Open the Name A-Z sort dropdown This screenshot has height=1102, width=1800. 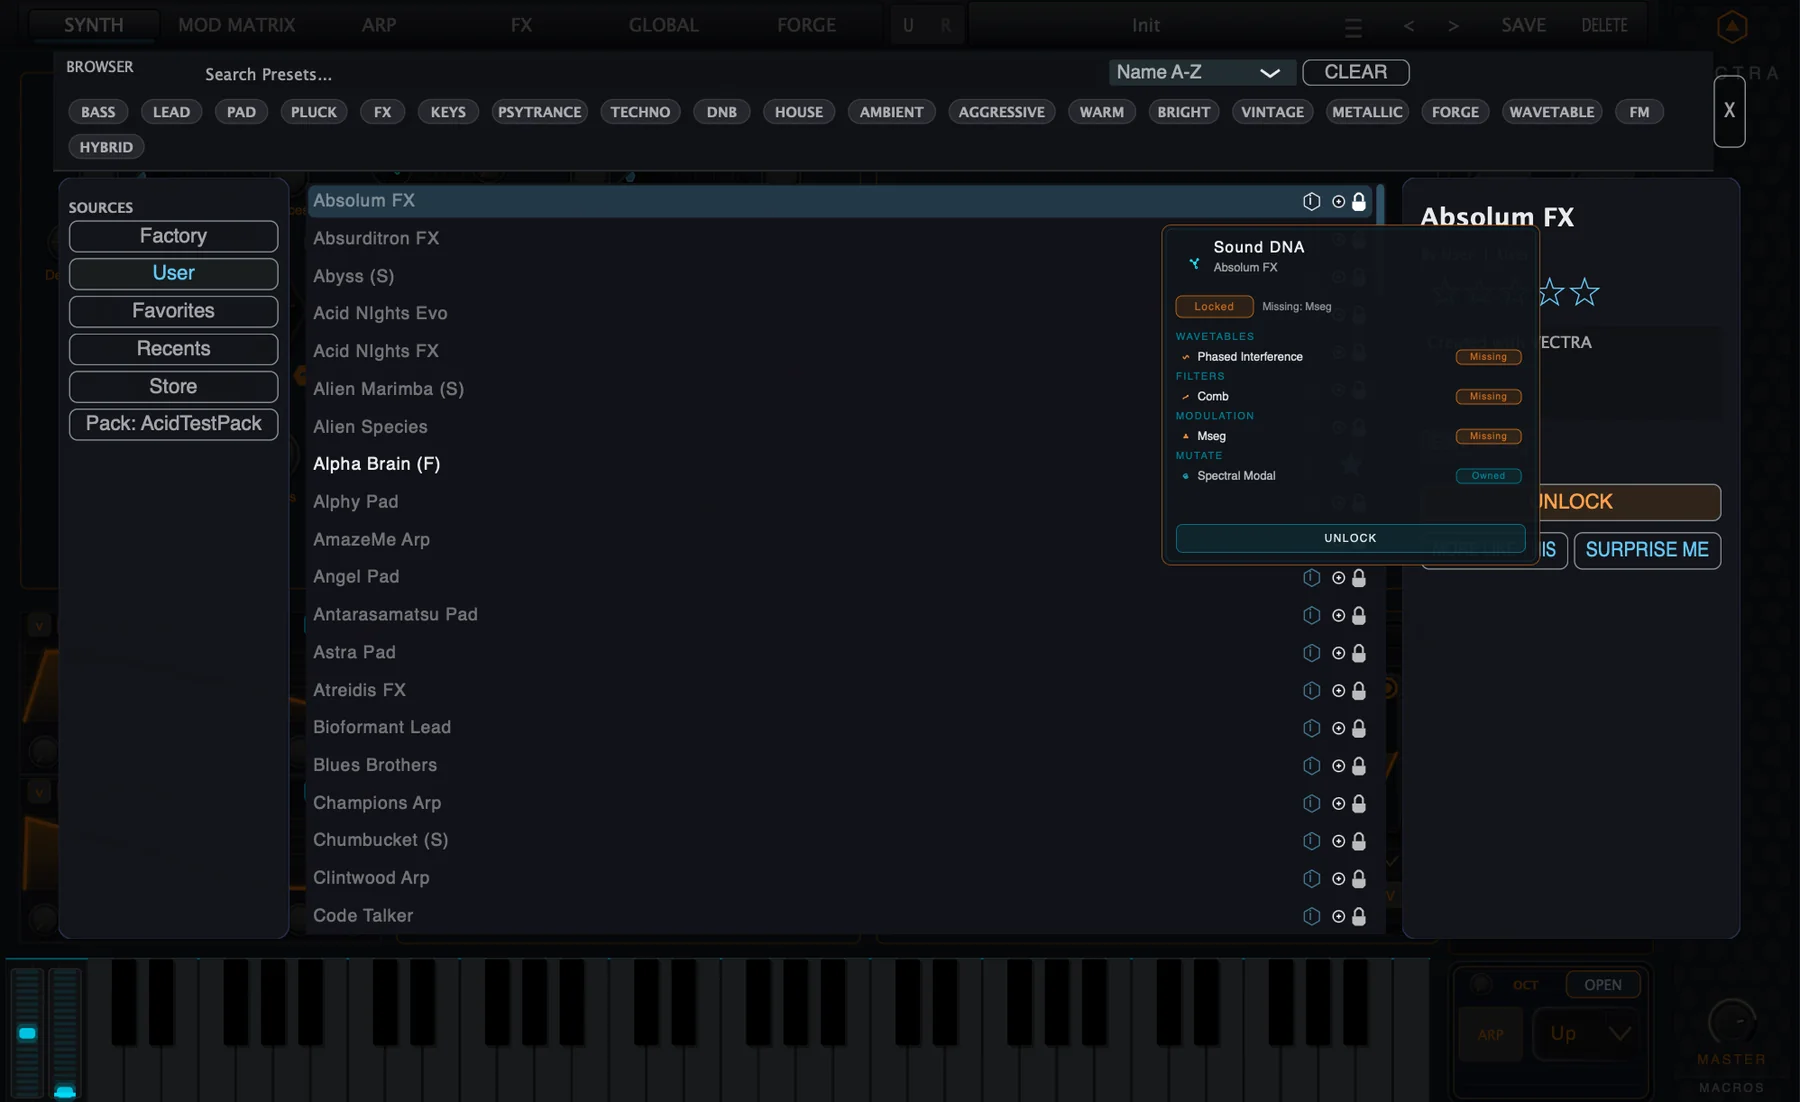click(1201, 72)
